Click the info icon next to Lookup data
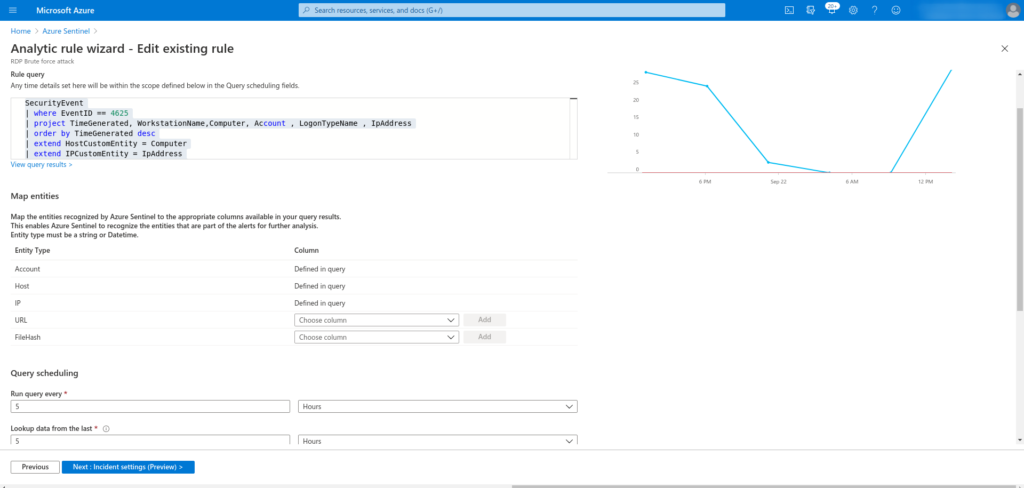Screen dimensions: 1024x488 point(106,429)
